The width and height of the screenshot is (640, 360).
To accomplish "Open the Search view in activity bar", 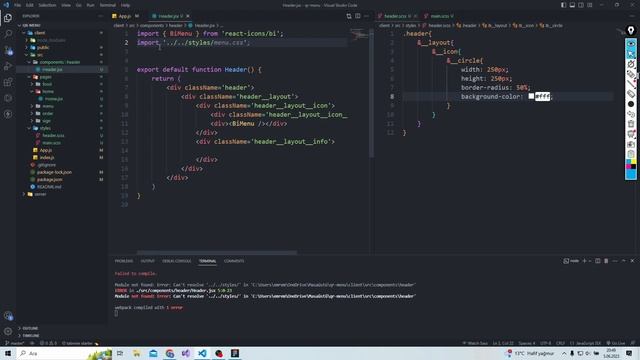I will coord(8,33).
